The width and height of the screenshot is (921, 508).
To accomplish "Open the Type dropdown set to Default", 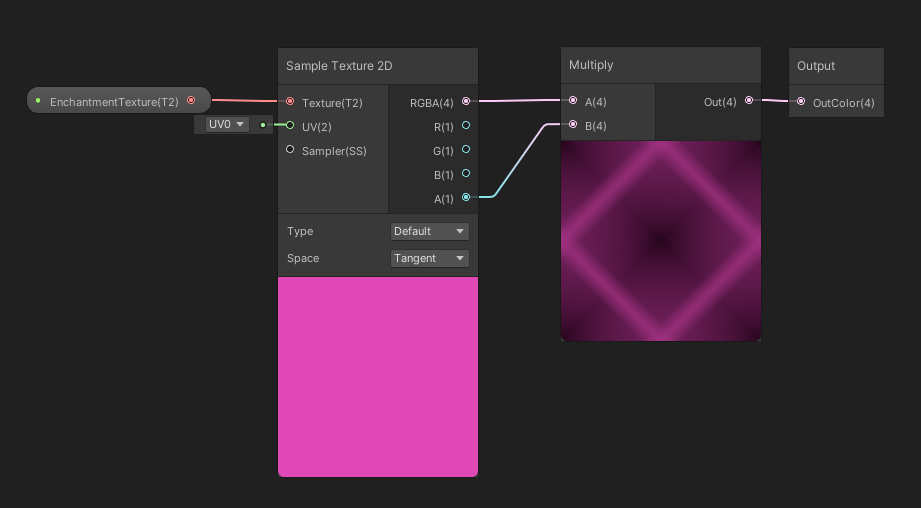I will tap(429, 231).
